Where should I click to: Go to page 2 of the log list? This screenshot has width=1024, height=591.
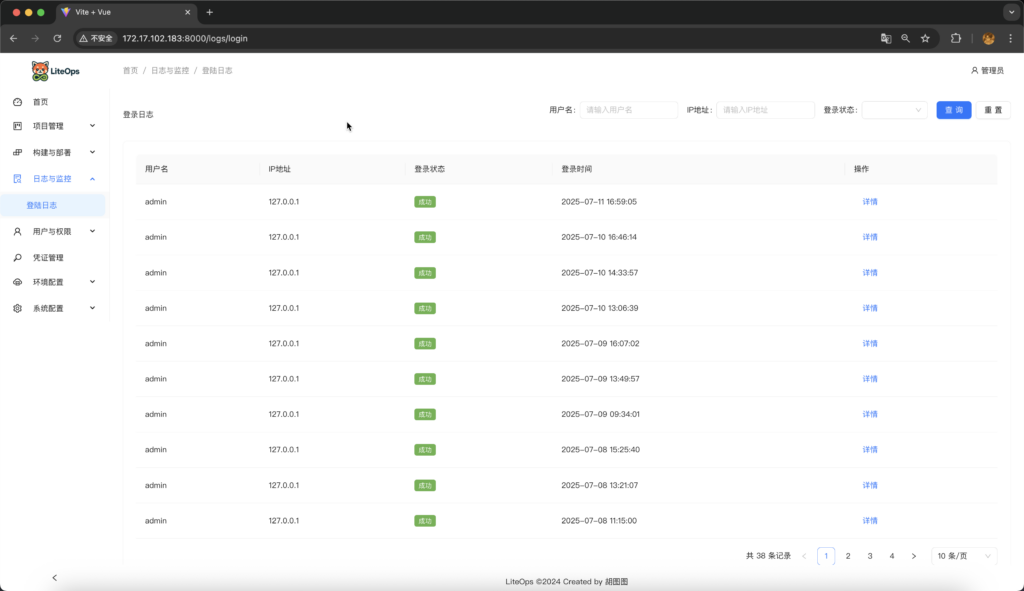(848, 556)
